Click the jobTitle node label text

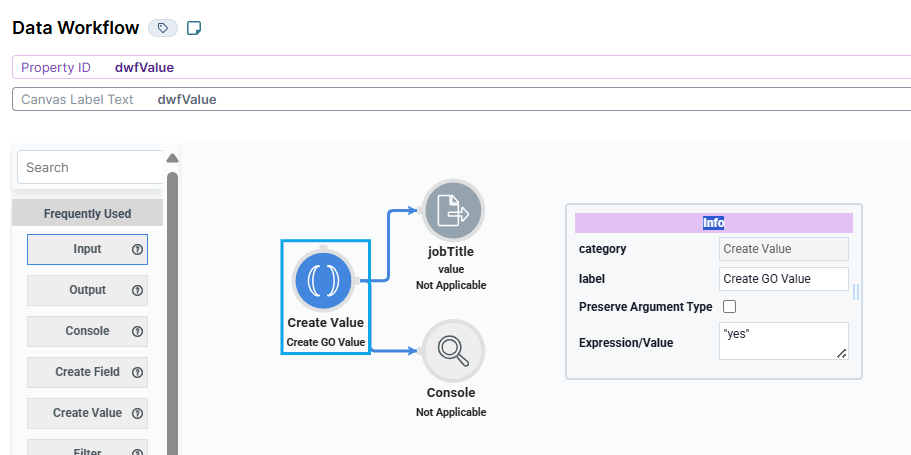(451, 252)
